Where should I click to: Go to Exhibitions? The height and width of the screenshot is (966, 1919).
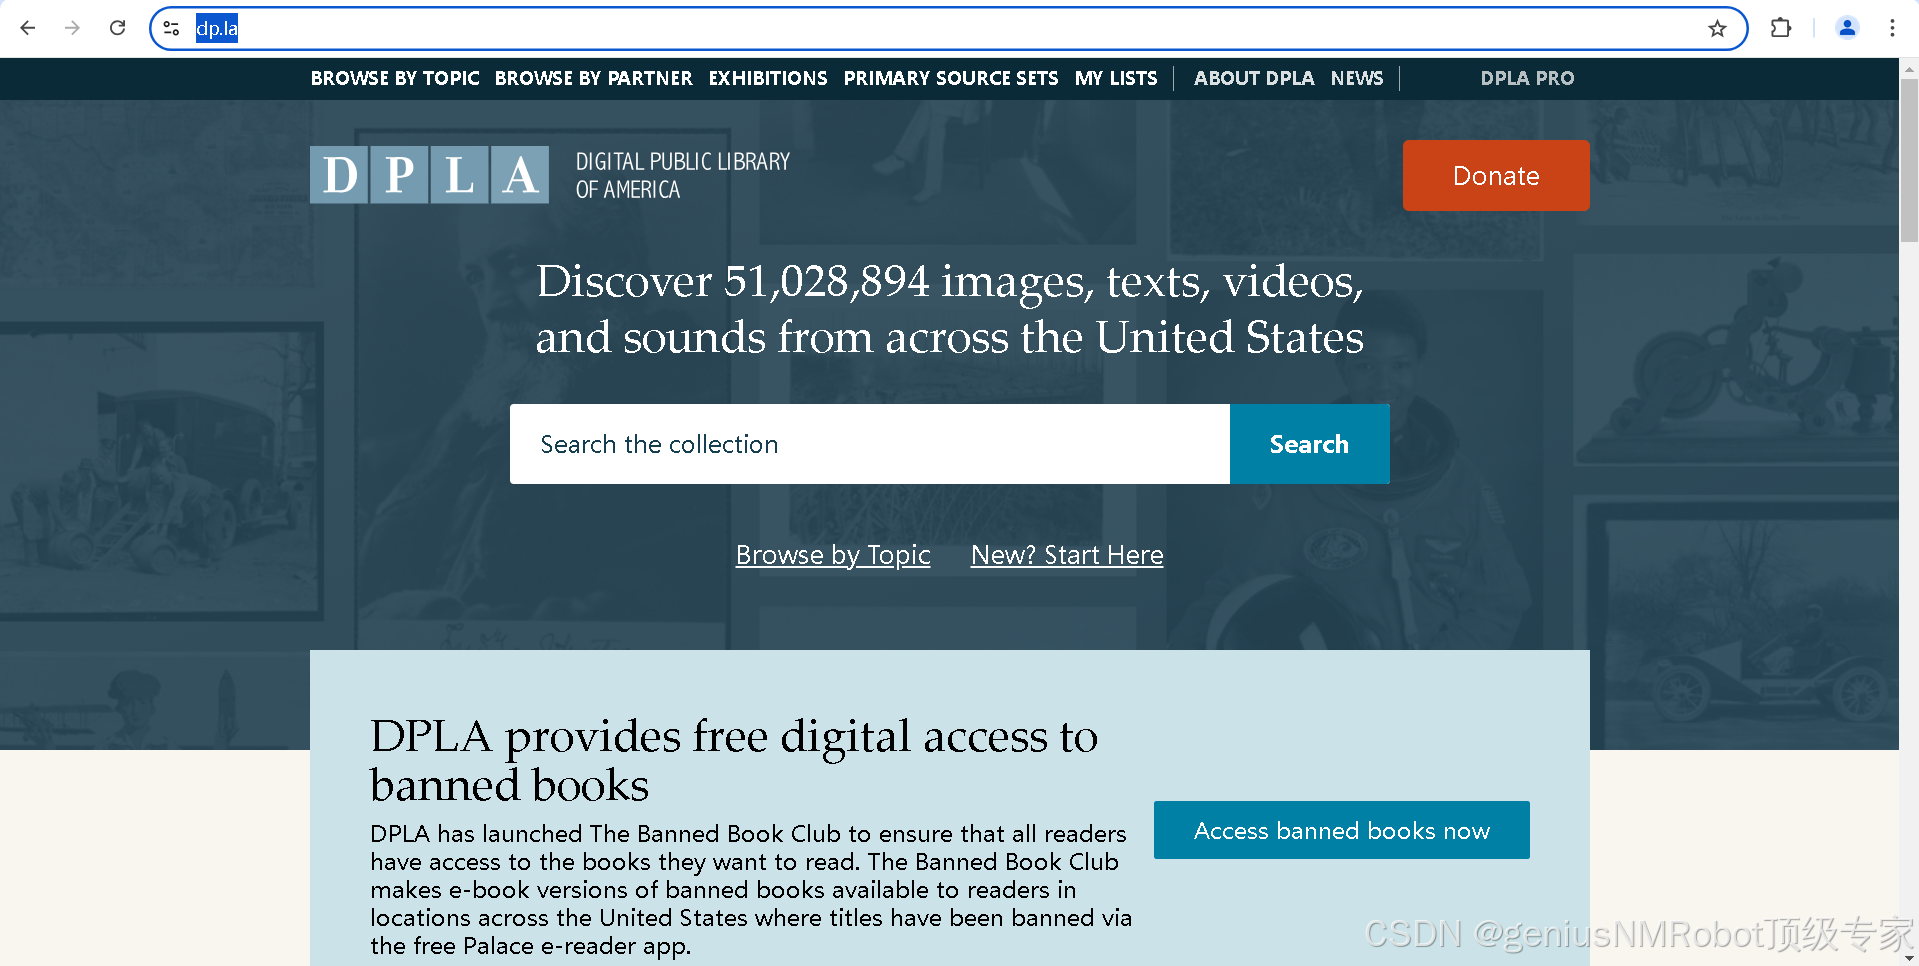pos(768,78)
